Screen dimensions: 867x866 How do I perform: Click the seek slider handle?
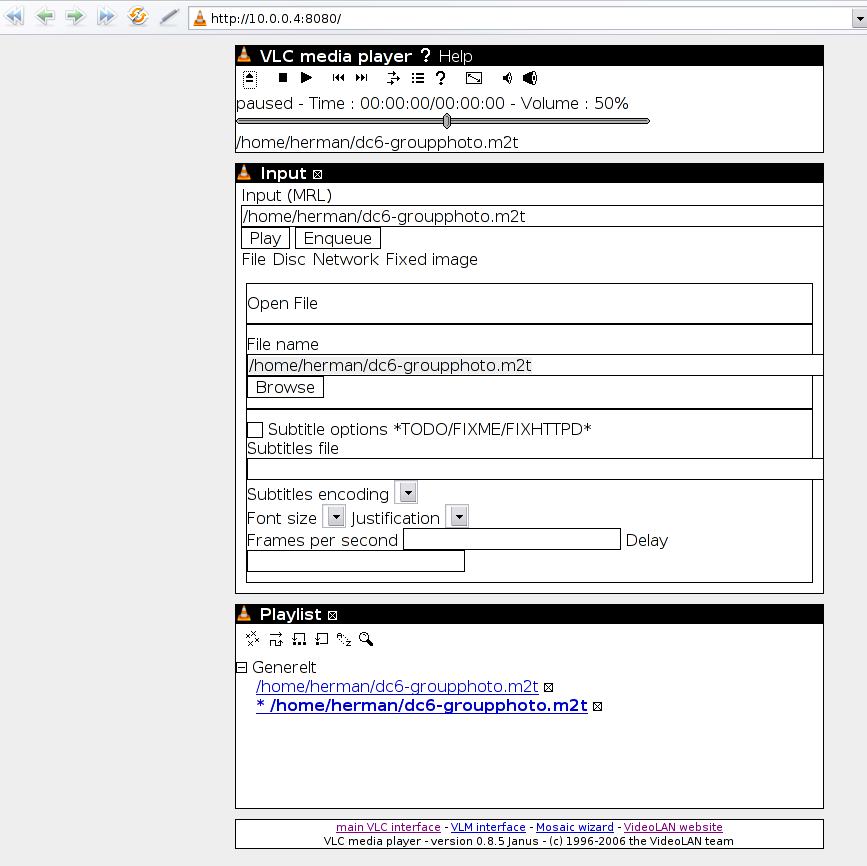[x=447, y=121]
